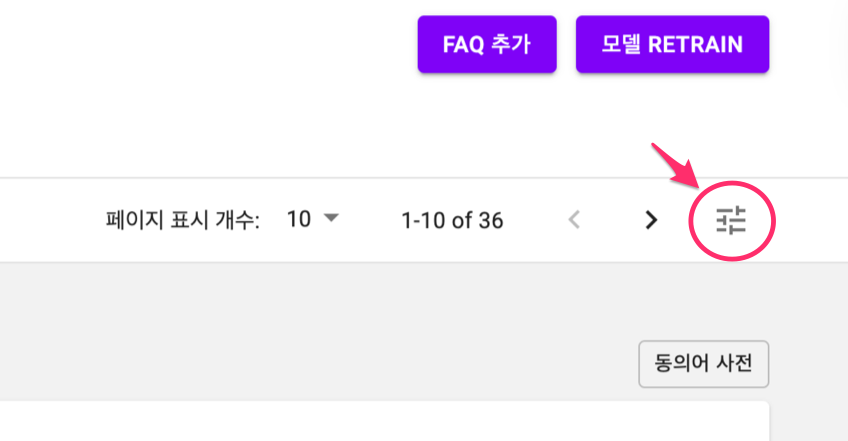Select the left chevron pagination arrow

click(x=574, y=220)
